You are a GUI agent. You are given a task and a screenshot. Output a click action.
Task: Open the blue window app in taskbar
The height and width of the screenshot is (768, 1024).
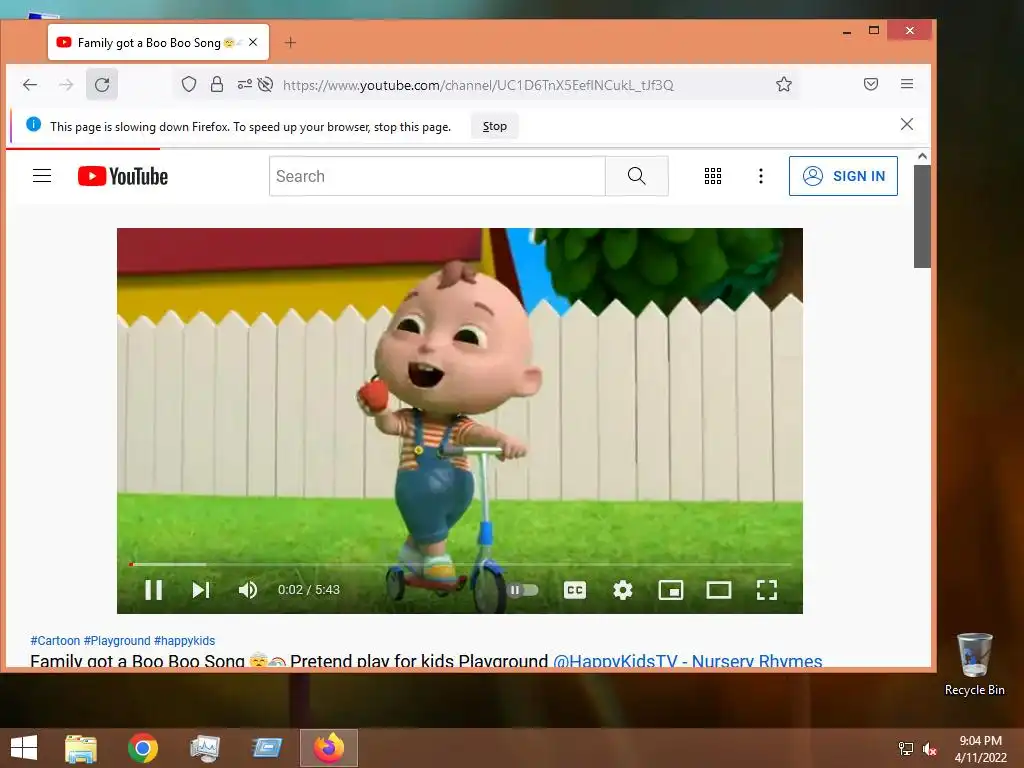(x=266, y=748)
